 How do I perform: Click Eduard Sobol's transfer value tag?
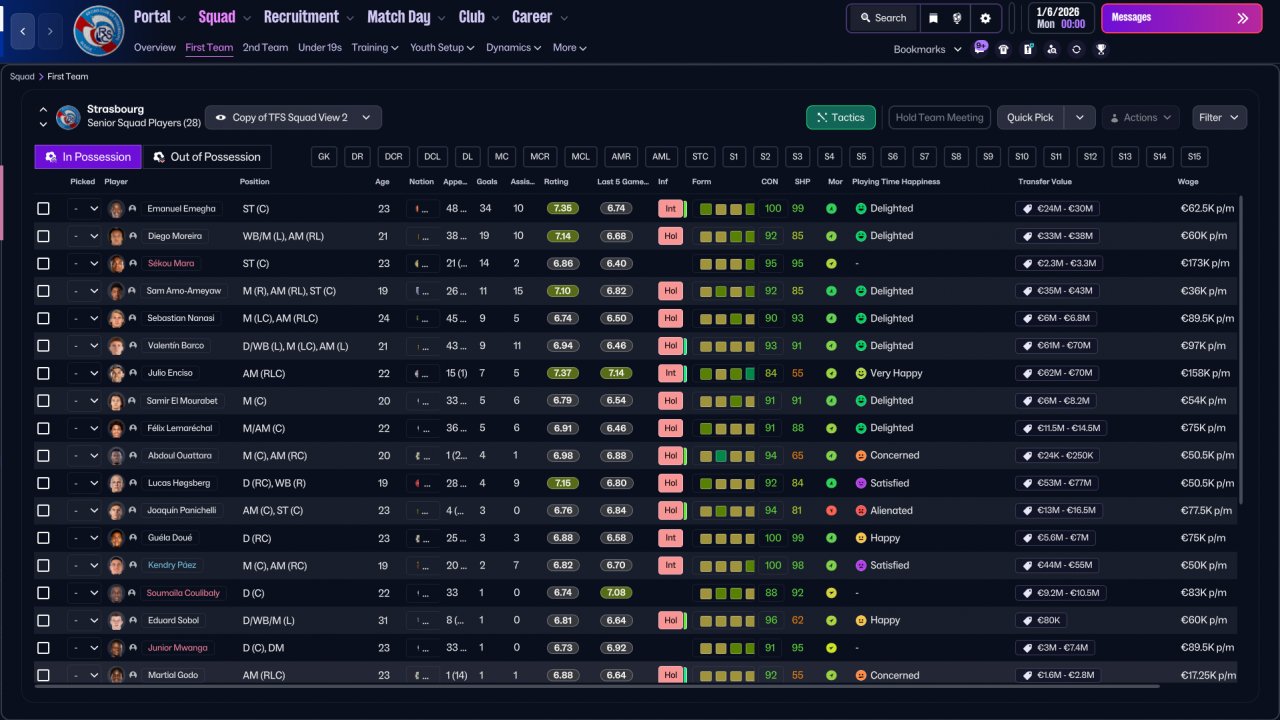[1043, 620]
